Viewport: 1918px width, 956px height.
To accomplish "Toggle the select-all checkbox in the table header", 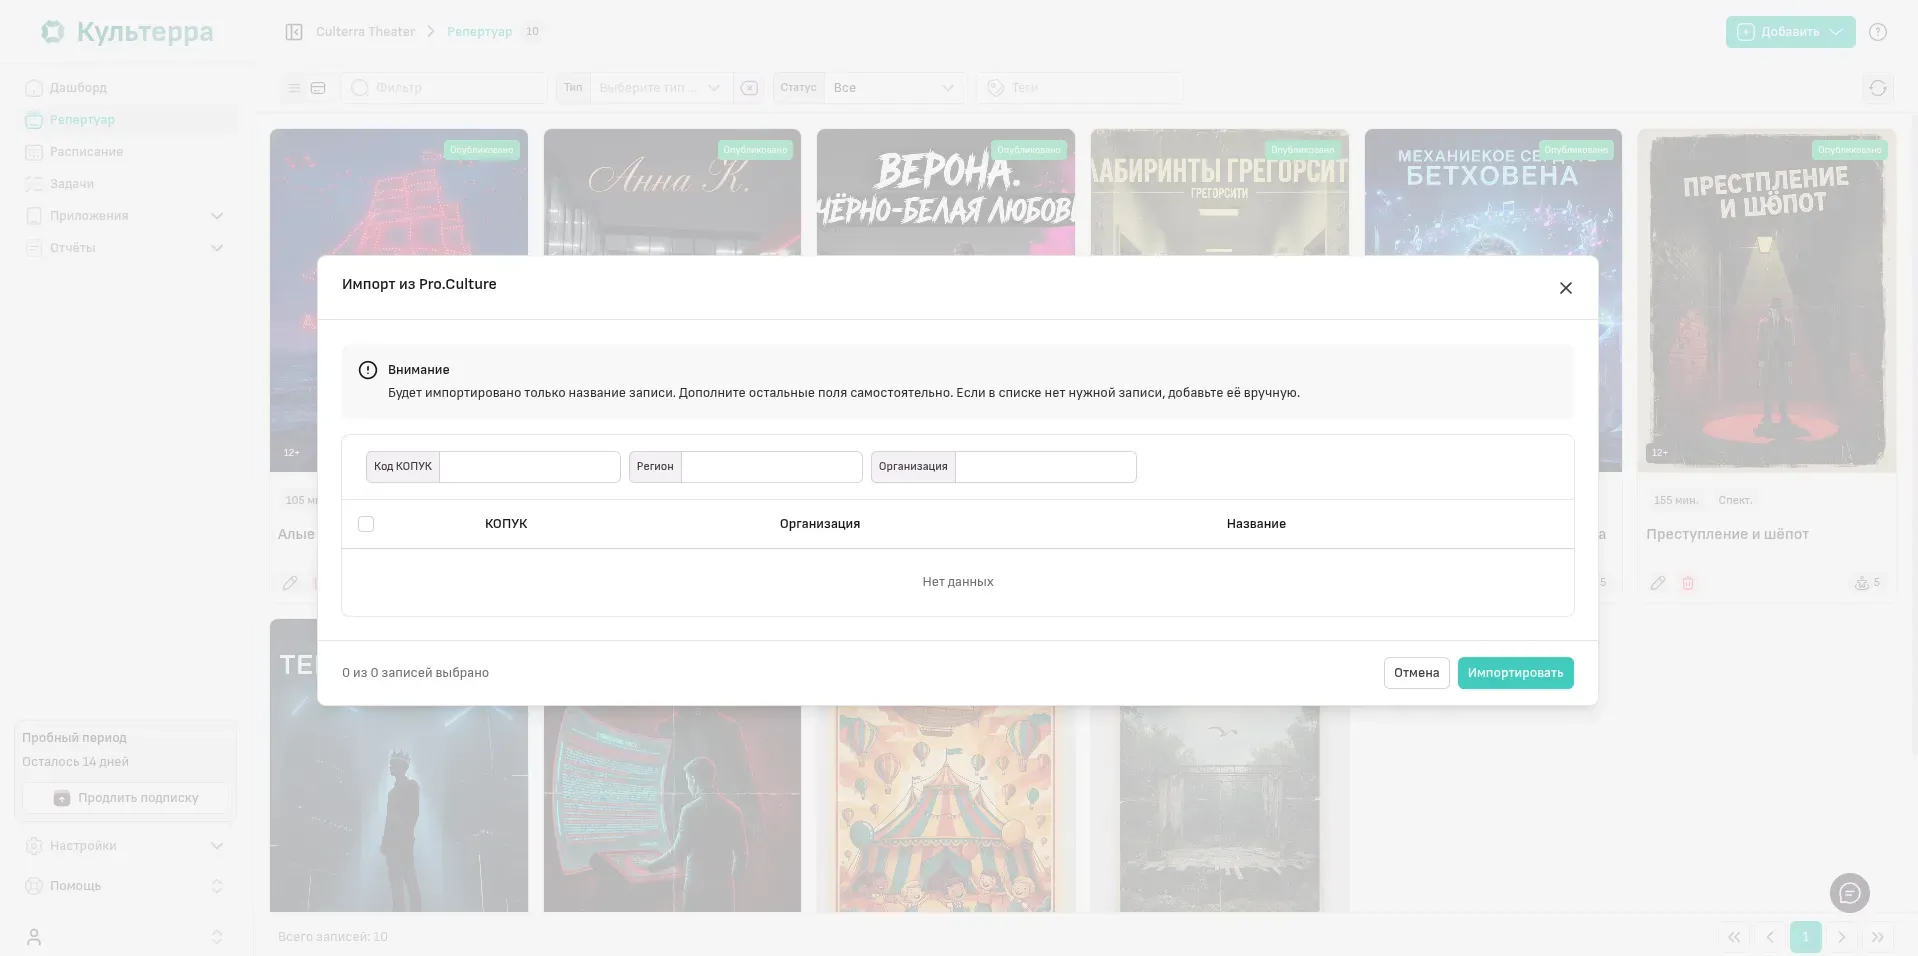I will coord(366,524).
